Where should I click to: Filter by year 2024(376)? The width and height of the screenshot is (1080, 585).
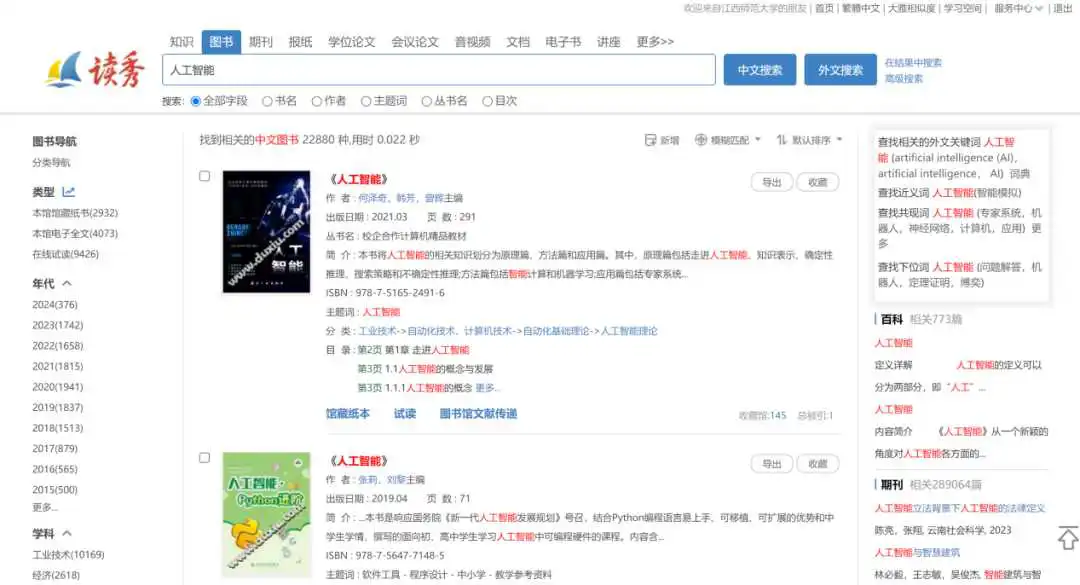click(x=55, y=305)
